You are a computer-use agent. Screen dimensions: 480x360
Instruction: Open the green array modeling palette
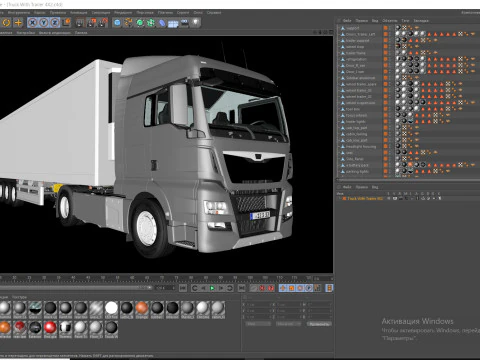pos(151,23)
